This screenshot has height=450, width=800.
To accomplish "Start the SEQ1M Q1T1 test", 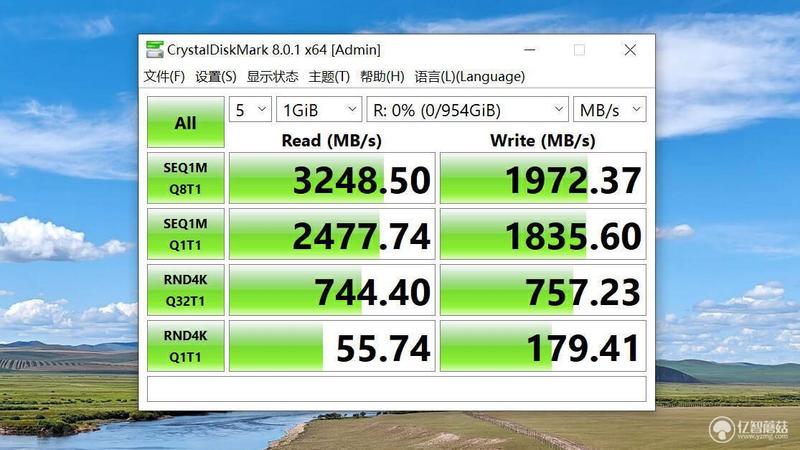I will 186,234.
